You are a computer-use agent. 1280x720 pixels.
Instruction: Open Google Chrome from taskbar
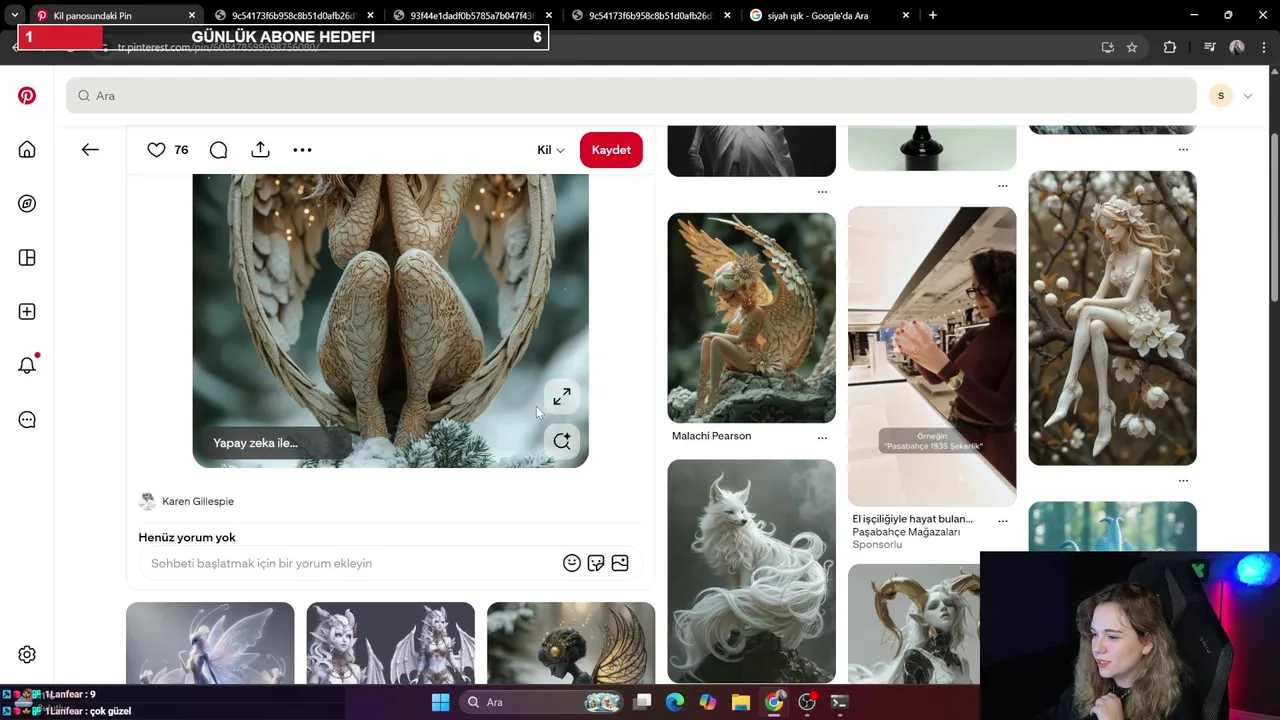(774, 702)
